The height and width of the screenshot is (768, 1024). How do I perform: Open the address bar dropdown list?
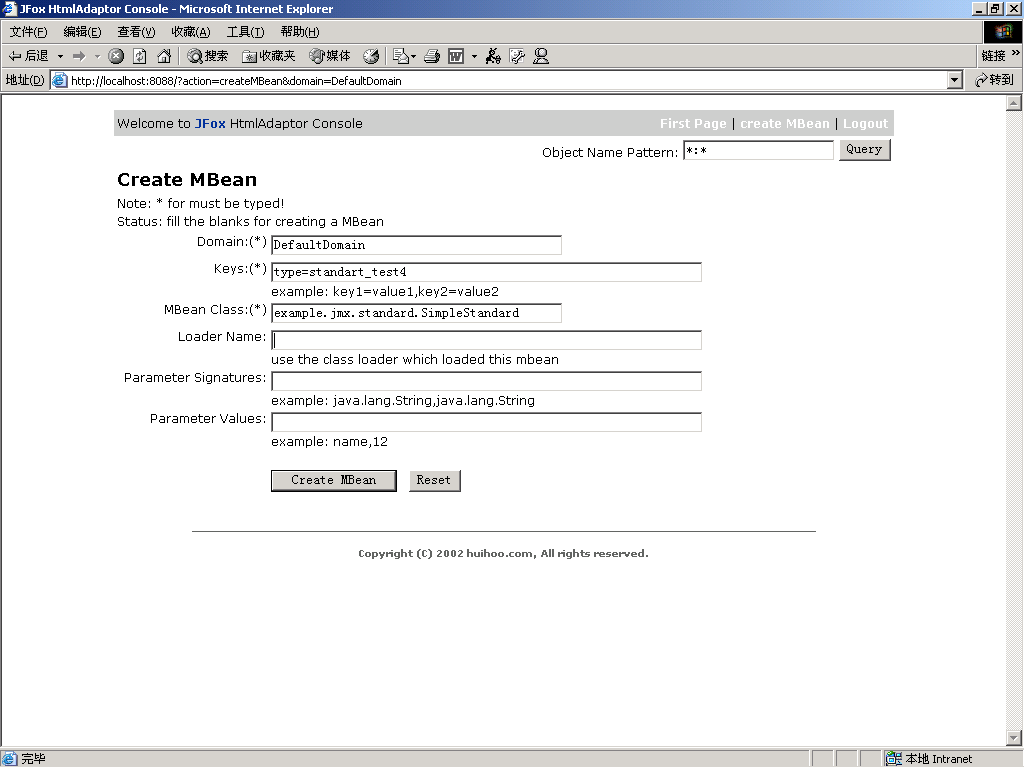[x=955, y=80]
